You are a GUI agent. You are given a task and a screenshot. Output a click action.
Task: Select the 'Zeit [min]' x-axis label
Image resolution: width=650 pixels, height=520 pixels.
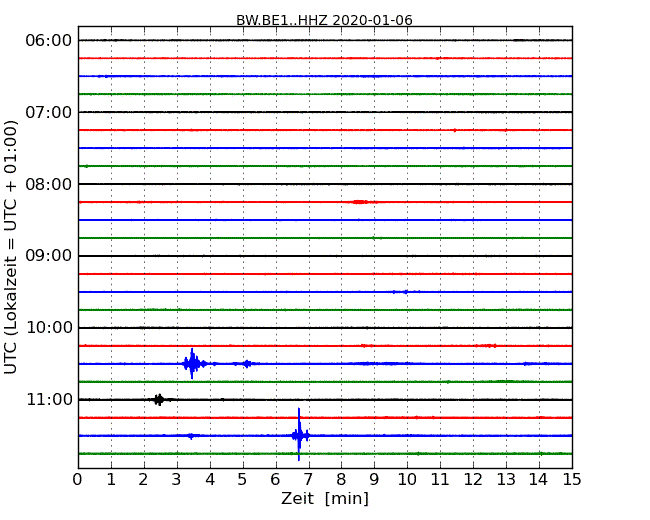tap(325, 498)
